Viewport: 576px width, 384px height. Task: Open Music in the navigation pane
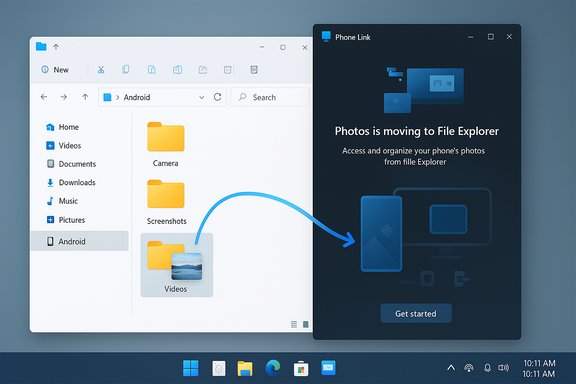pyautogui.click(x=62, y=201)
